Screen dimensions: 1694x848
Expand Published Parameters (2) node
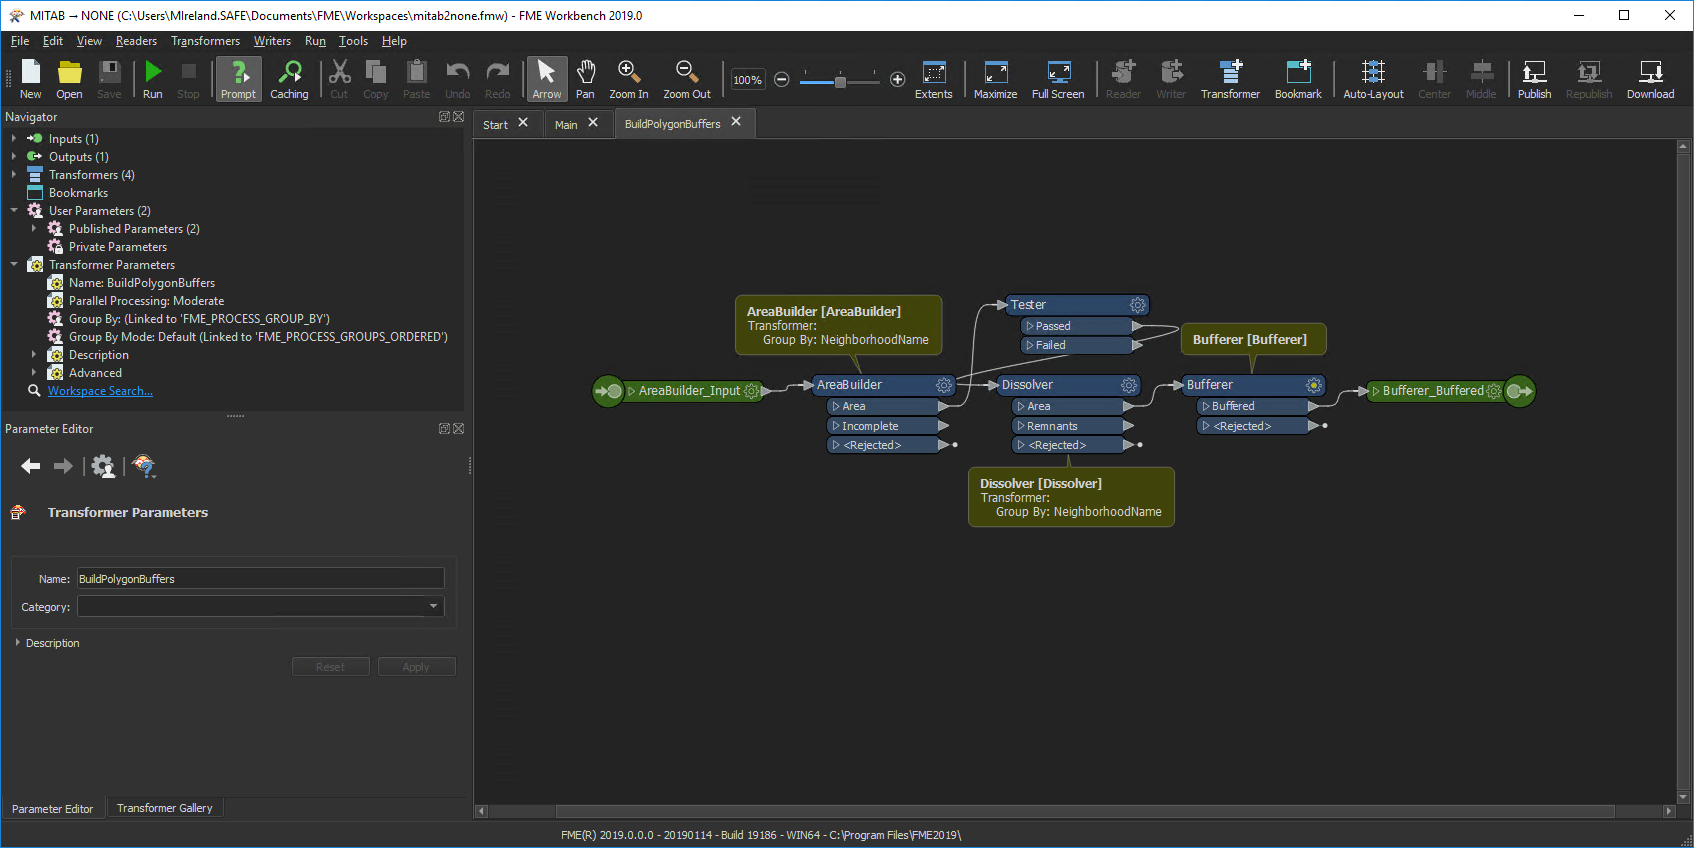pyautogui.click(x=34, y=228)
